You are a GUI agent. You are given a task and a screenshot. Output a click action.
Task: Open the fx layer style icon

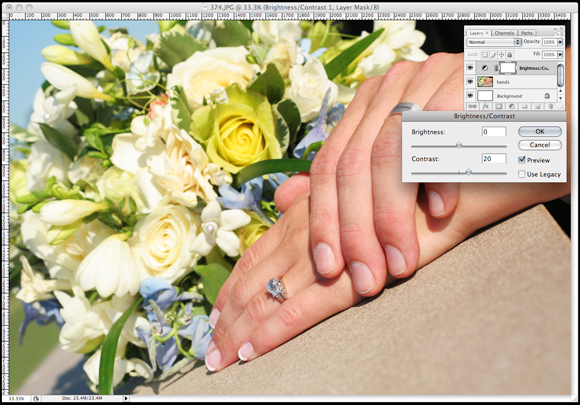(486, 107)
